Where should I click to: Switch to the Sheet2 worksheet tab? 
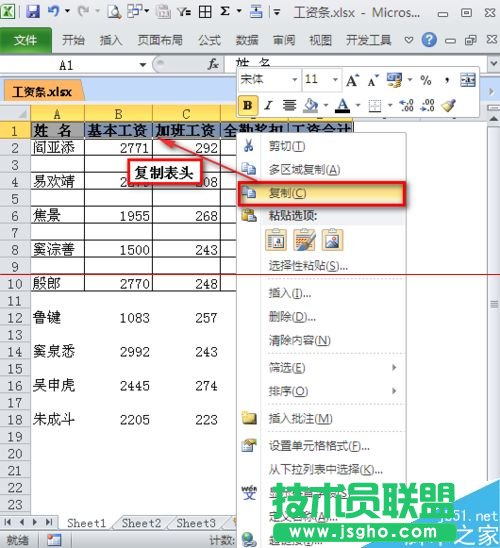pyautogui.click(x=141, y=523)
